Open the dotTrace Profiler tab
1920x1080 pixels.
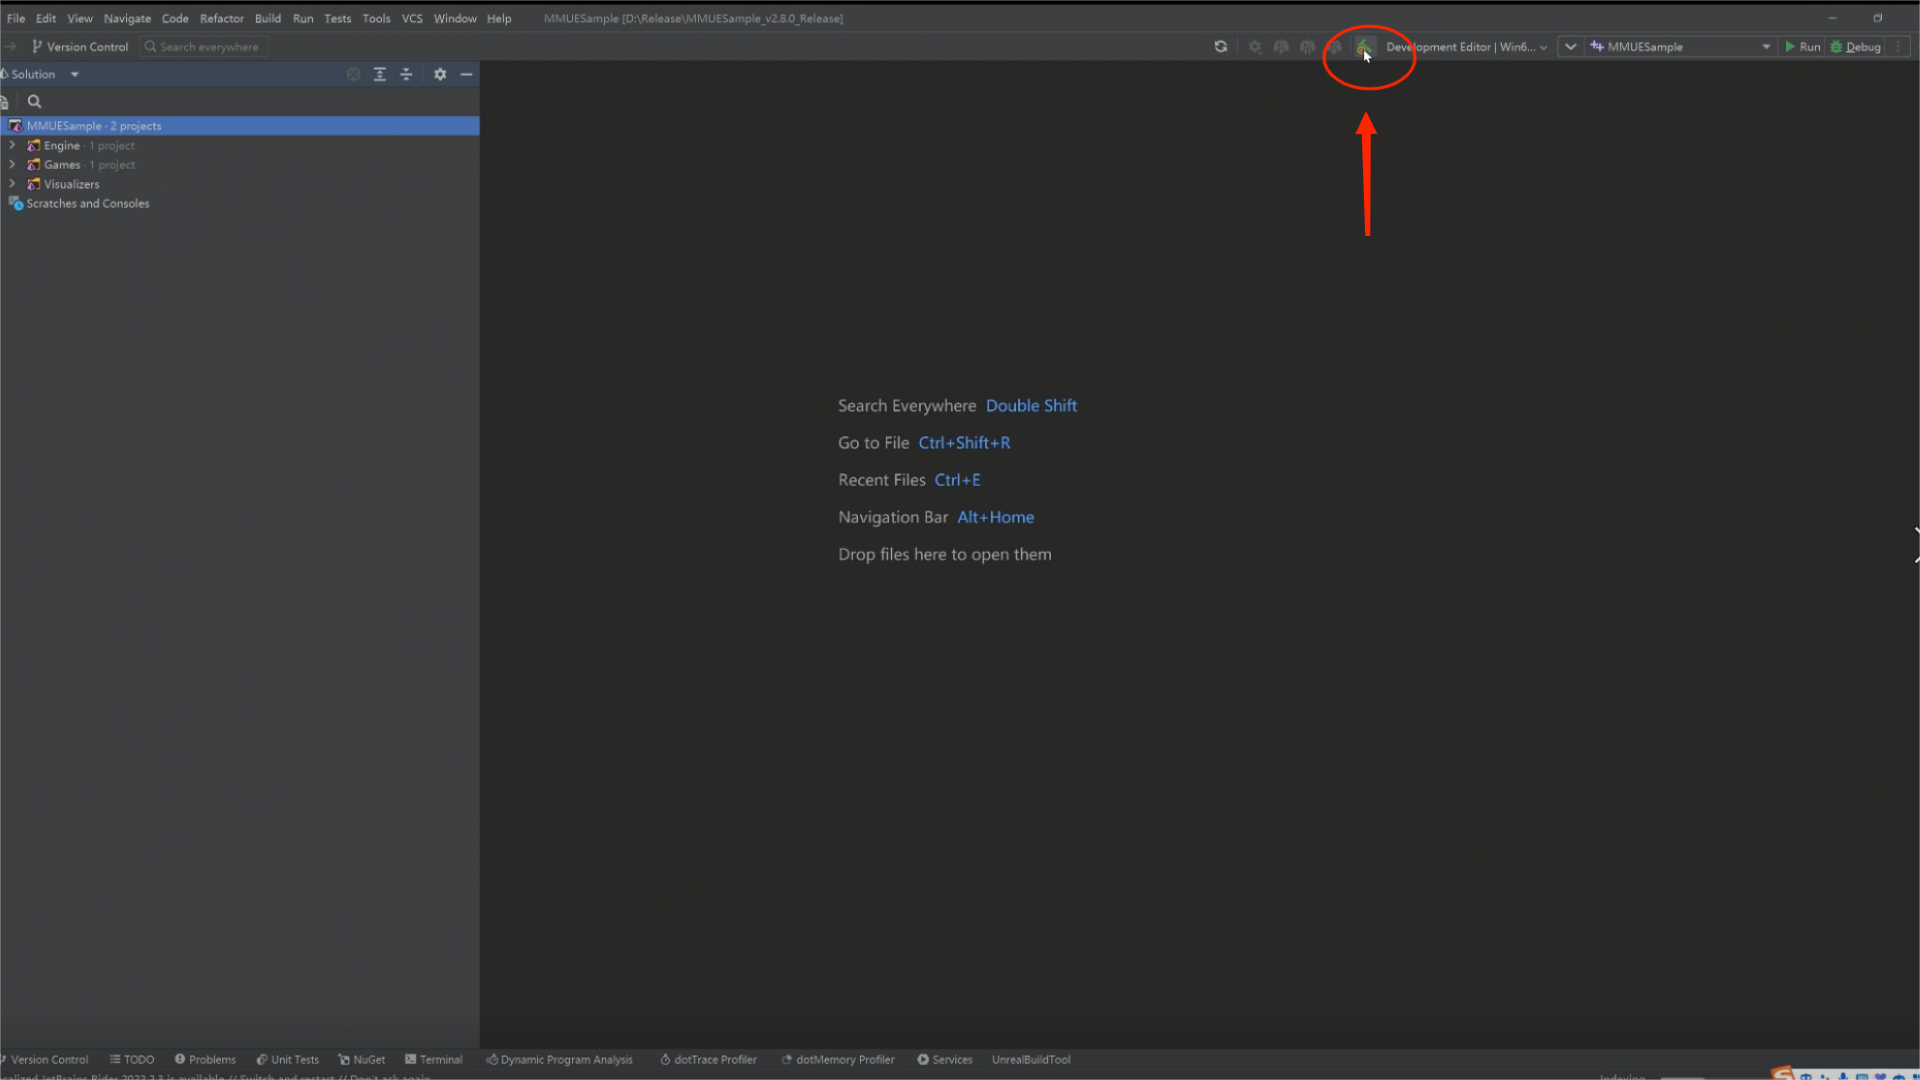[709, 1059]
